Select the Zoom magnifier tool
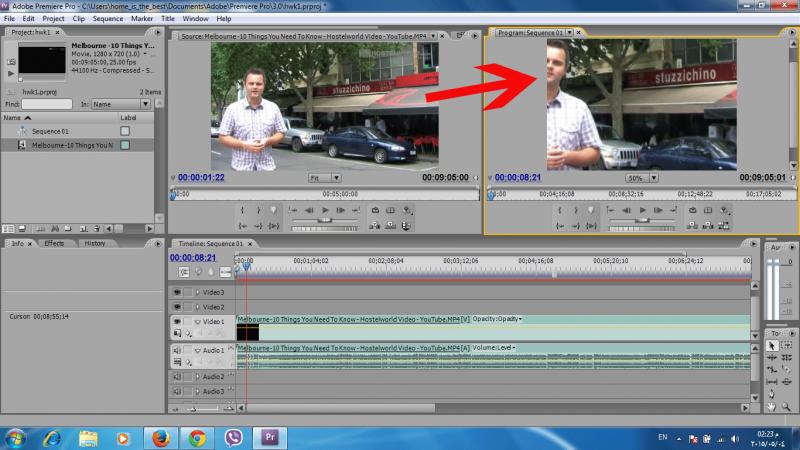800x450 pixels. point(787,406)
